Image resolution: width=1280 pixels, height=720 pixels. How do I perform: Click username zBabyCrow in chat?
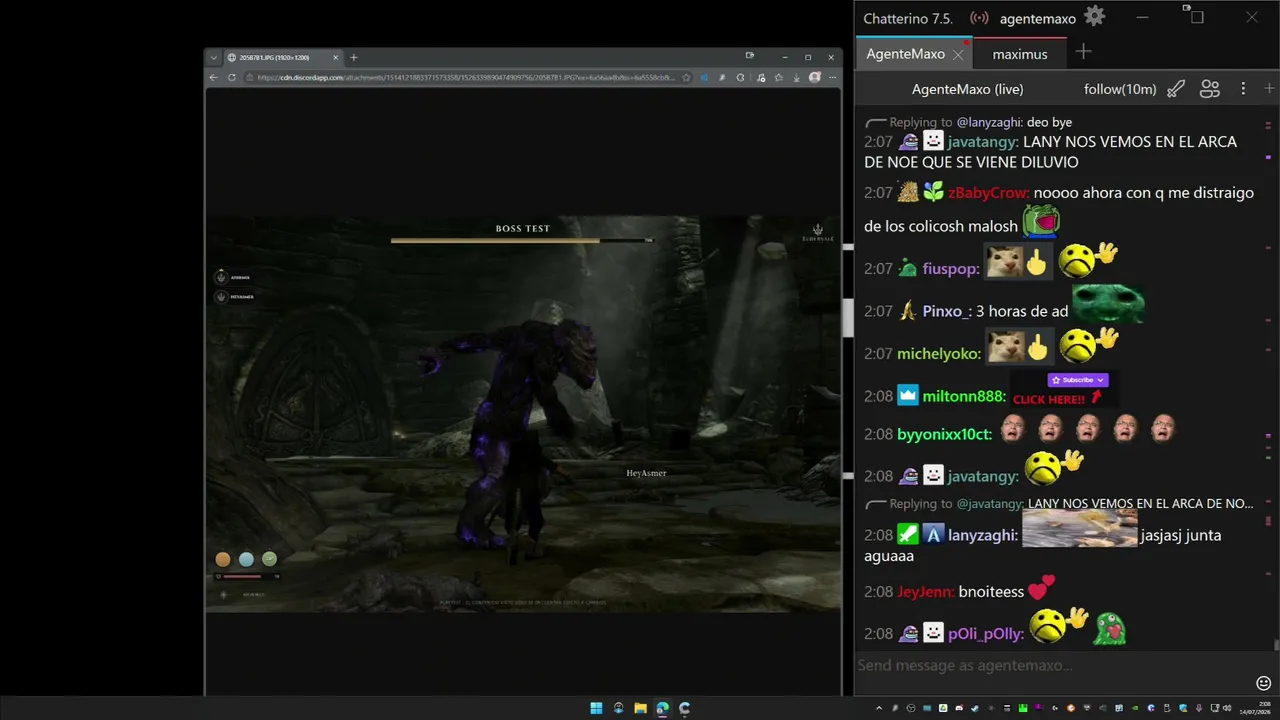(988, 193)
